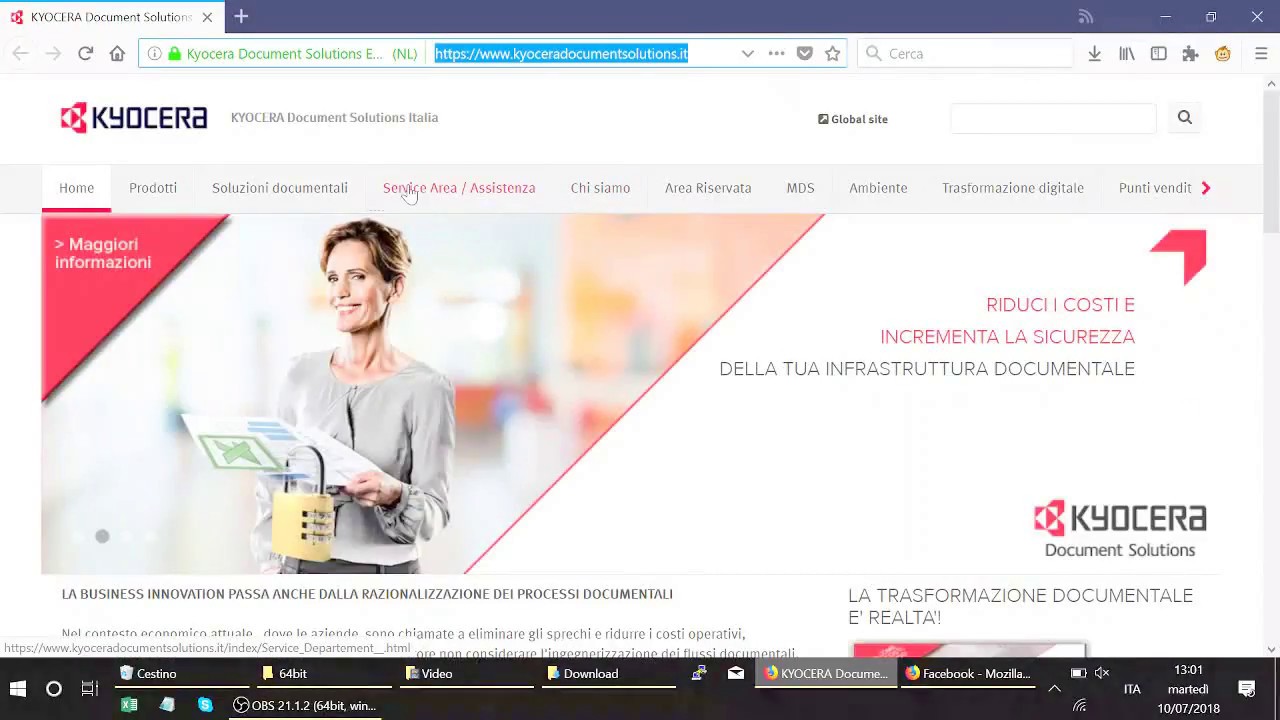Switch to OBS 21.1.2 on taskbar
The width and height of the screenshot is (1280, 720).
(305, 706)
